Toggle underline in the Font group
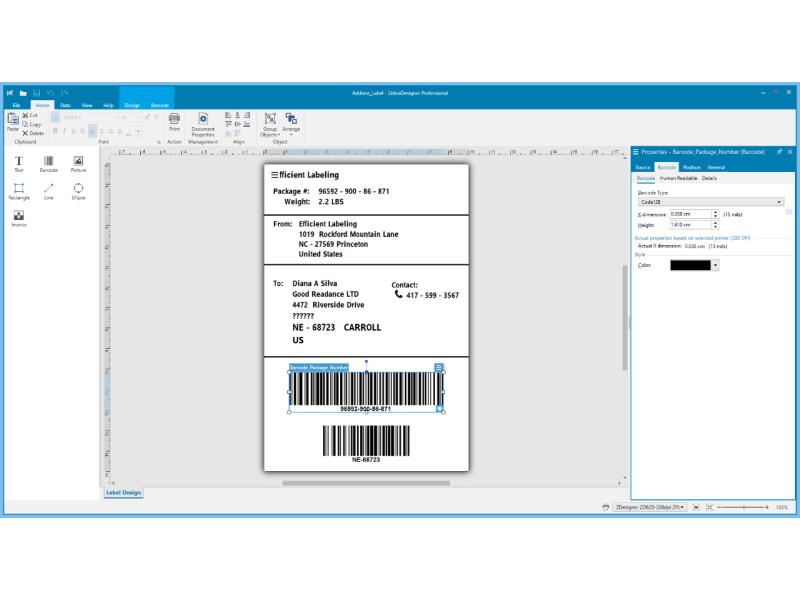This screenshot has height=600, width=800. pos(73,131)
